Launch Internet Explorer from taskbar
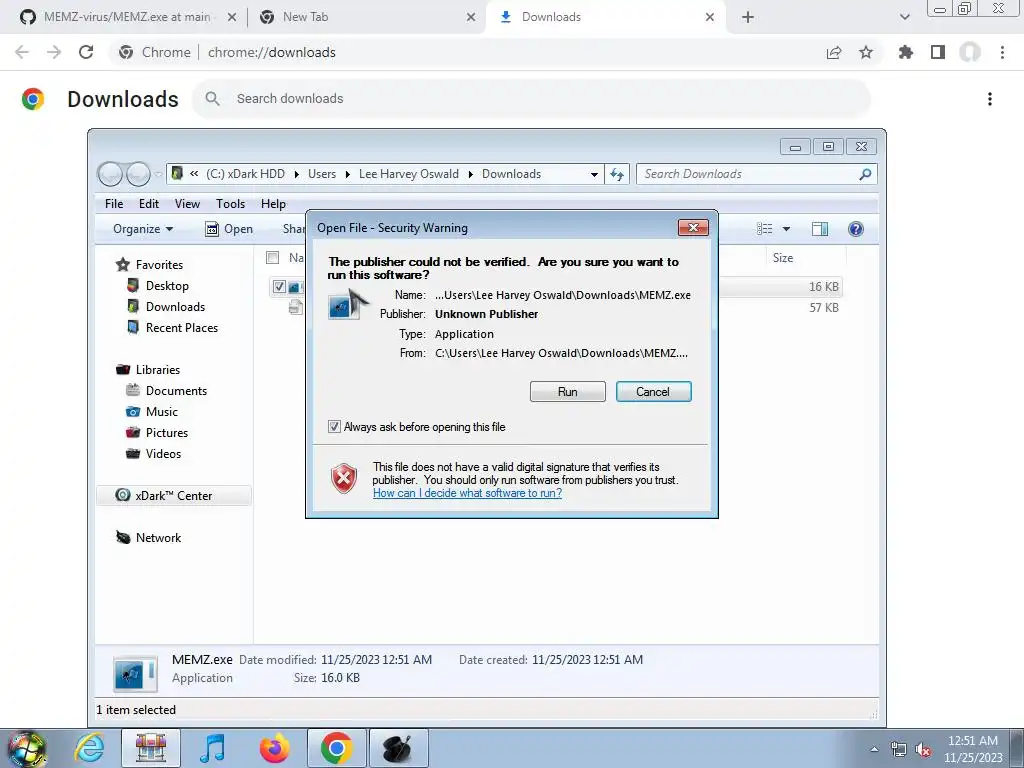Viewport: 1024px width, 768px height. coord(89,748)
